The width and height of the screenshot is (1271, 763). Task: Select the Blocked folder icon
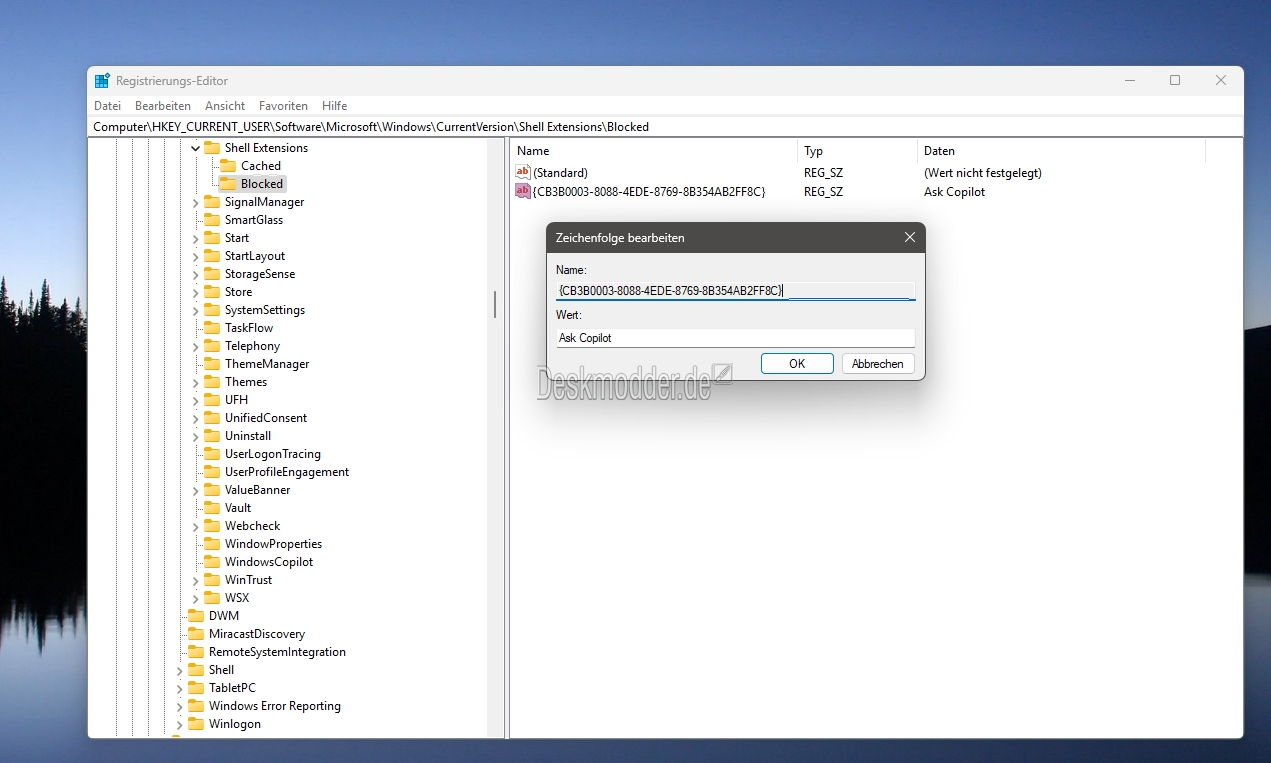click(228, 184)
